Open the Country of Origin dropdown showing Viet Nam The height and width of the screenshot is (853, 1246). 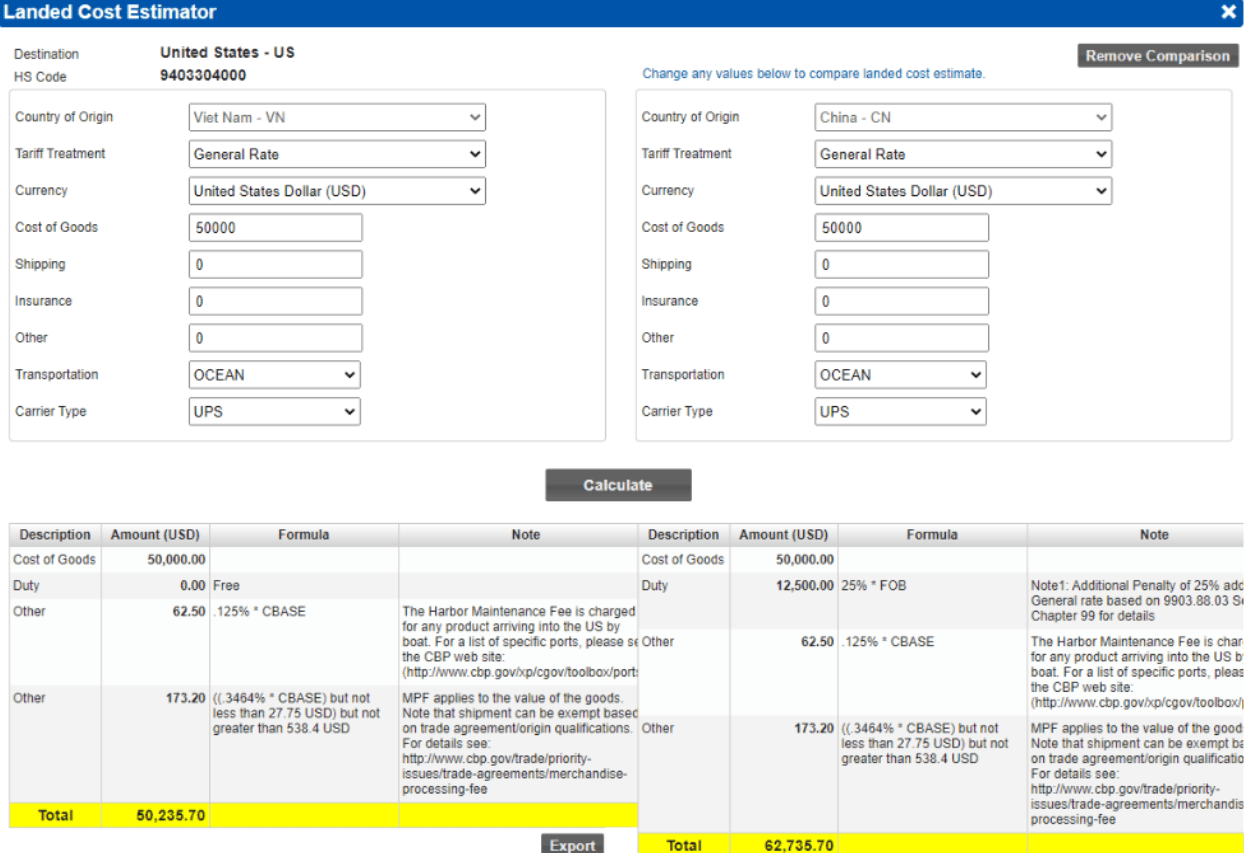[x=336, y=117]
